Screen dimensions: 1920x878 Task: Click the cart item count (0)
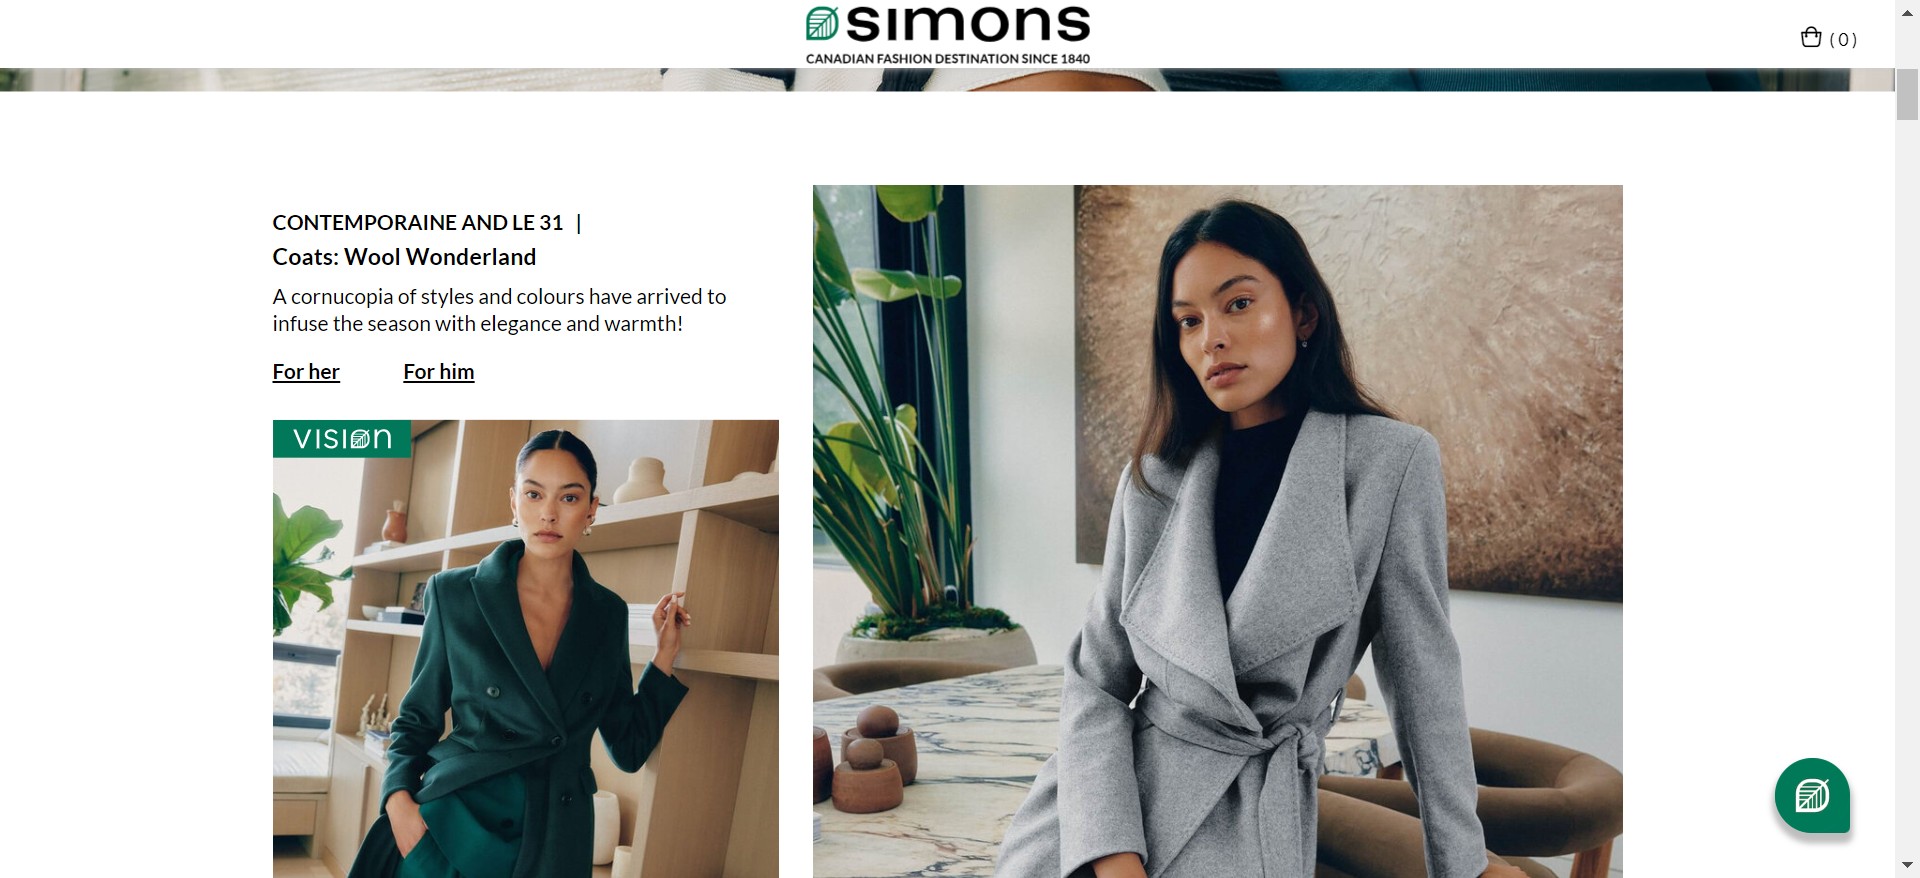pyautogui.click(x=1843, y=40)
